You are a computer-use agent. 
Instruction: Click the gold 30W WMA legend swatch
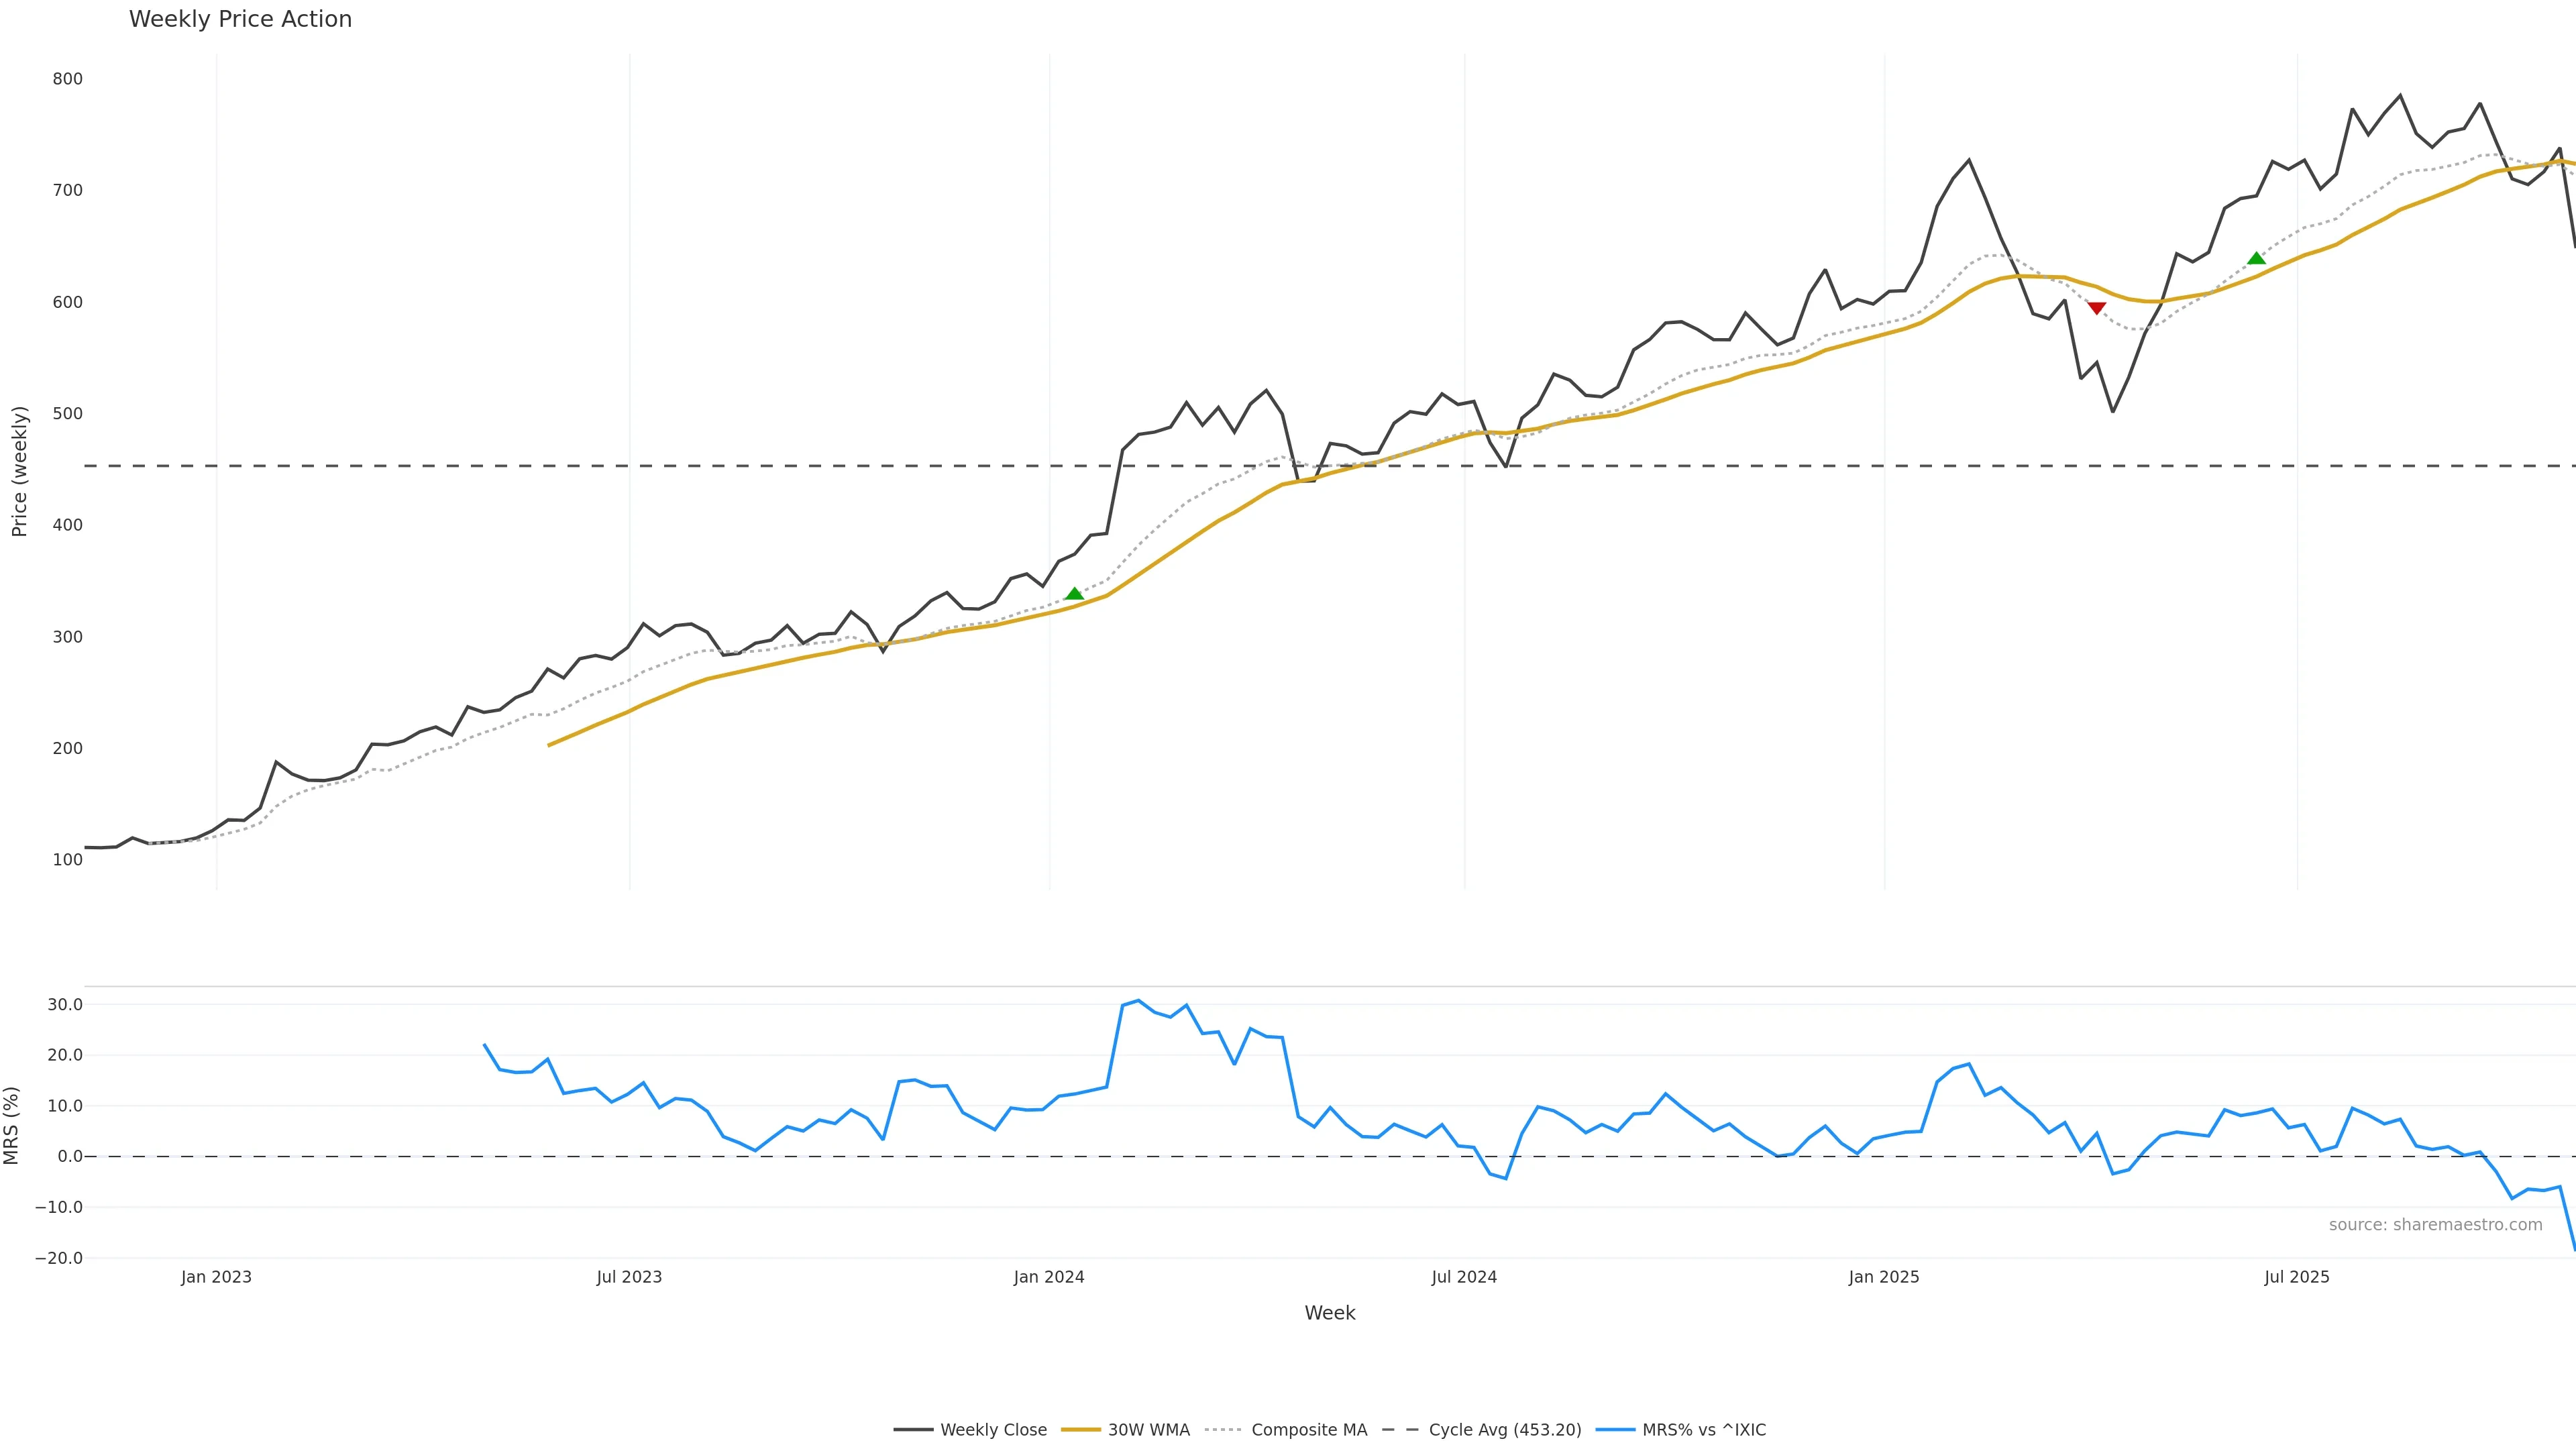[1080, 1430]
